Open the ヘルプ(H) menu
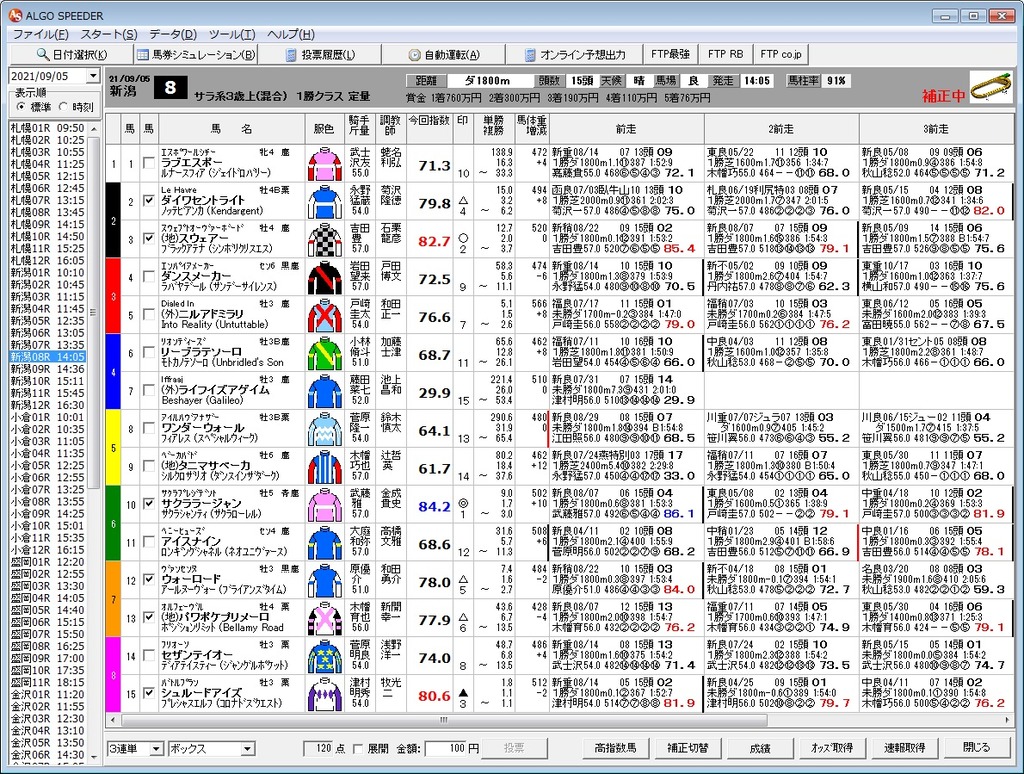The height and width of the screenshot is (774, 1024). tap(290, 35)
